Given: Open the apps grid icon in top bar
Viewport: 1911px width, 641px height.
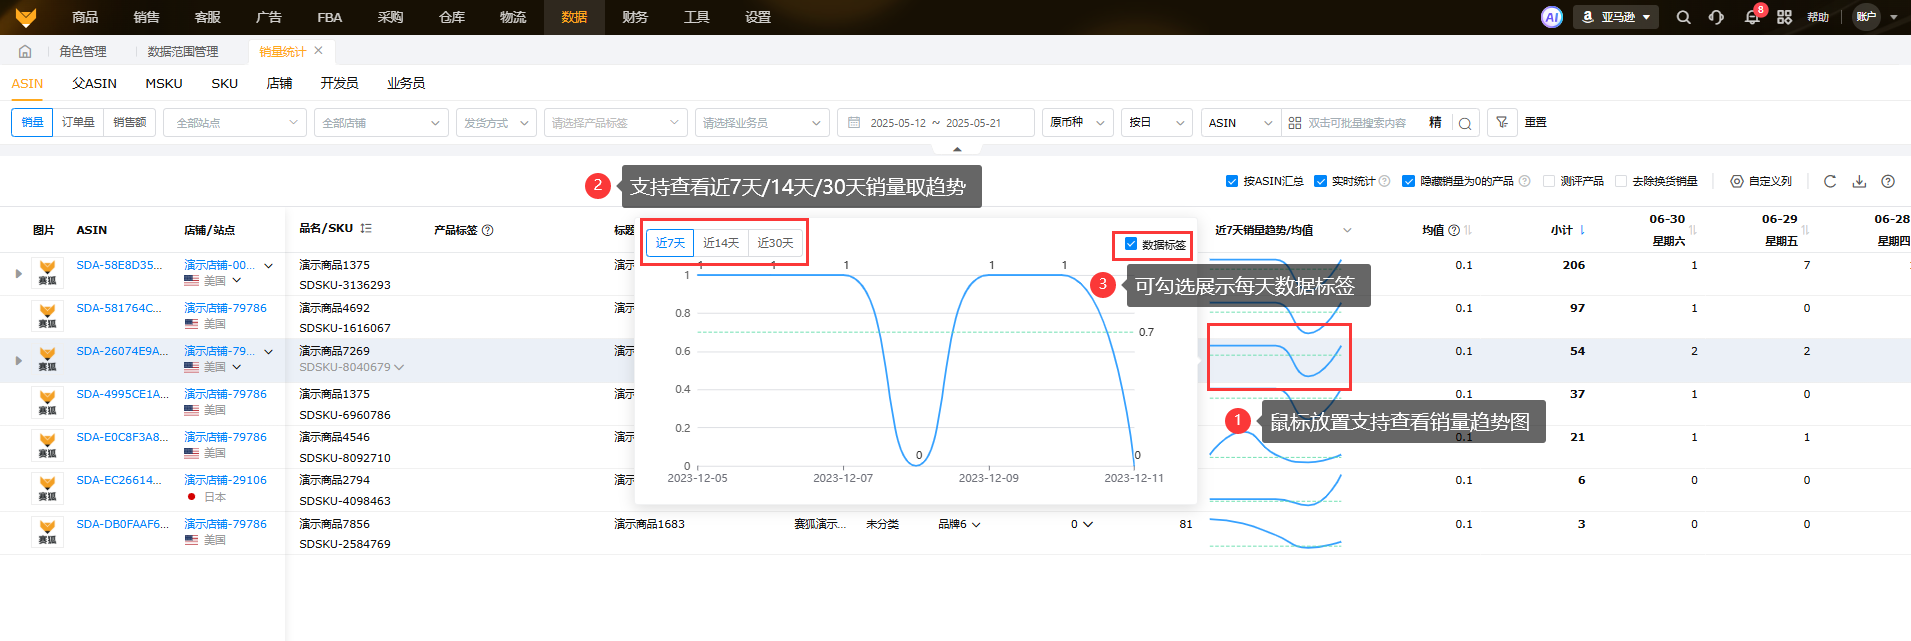Looking at the screenshot, I should point(1784,17).
